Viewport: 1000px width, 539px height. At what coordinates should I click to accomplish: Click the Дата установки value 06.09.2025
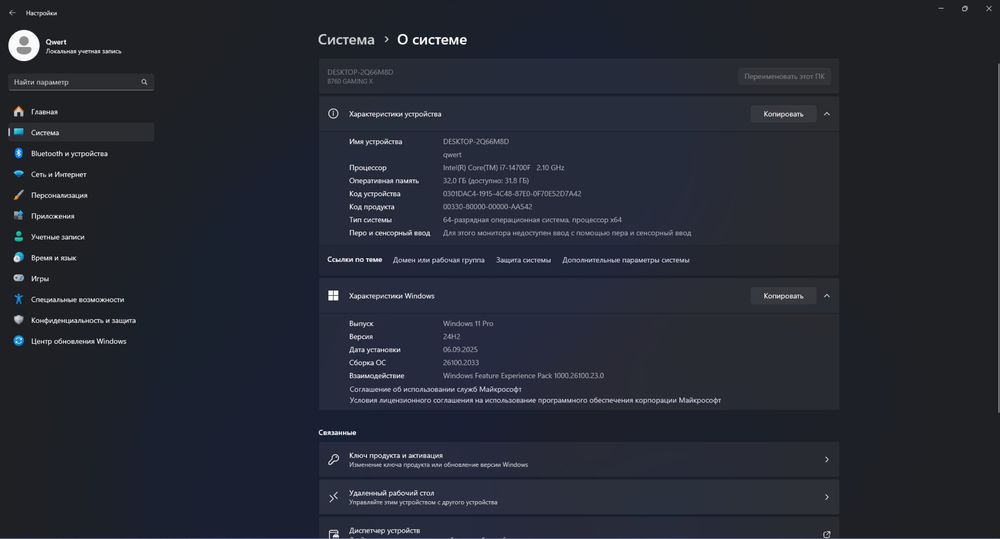pos(460,350)
